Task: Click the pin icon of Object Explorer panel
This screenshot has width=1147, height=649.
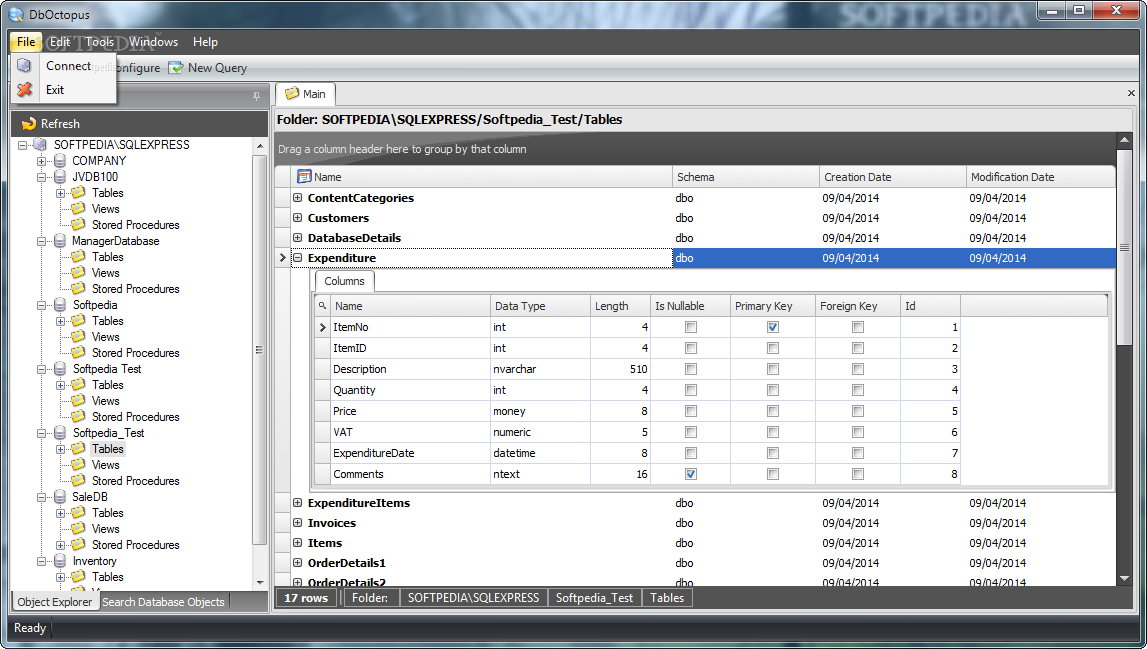Action: pos(256,96)
